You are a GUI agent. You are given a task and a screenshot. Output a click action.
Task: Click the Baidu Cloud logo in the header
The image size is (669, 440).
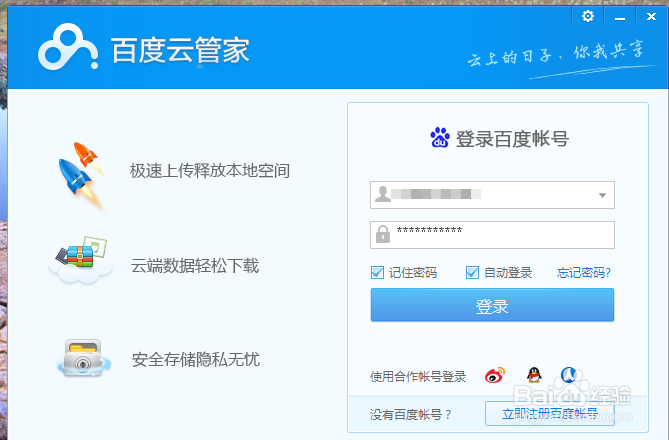[68, 47]
